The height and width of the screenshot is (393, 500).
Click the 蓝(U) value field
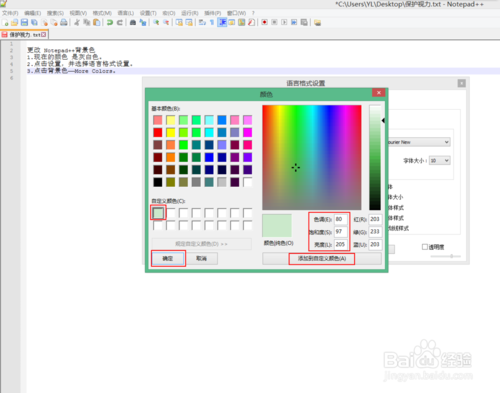coord(375,244)
